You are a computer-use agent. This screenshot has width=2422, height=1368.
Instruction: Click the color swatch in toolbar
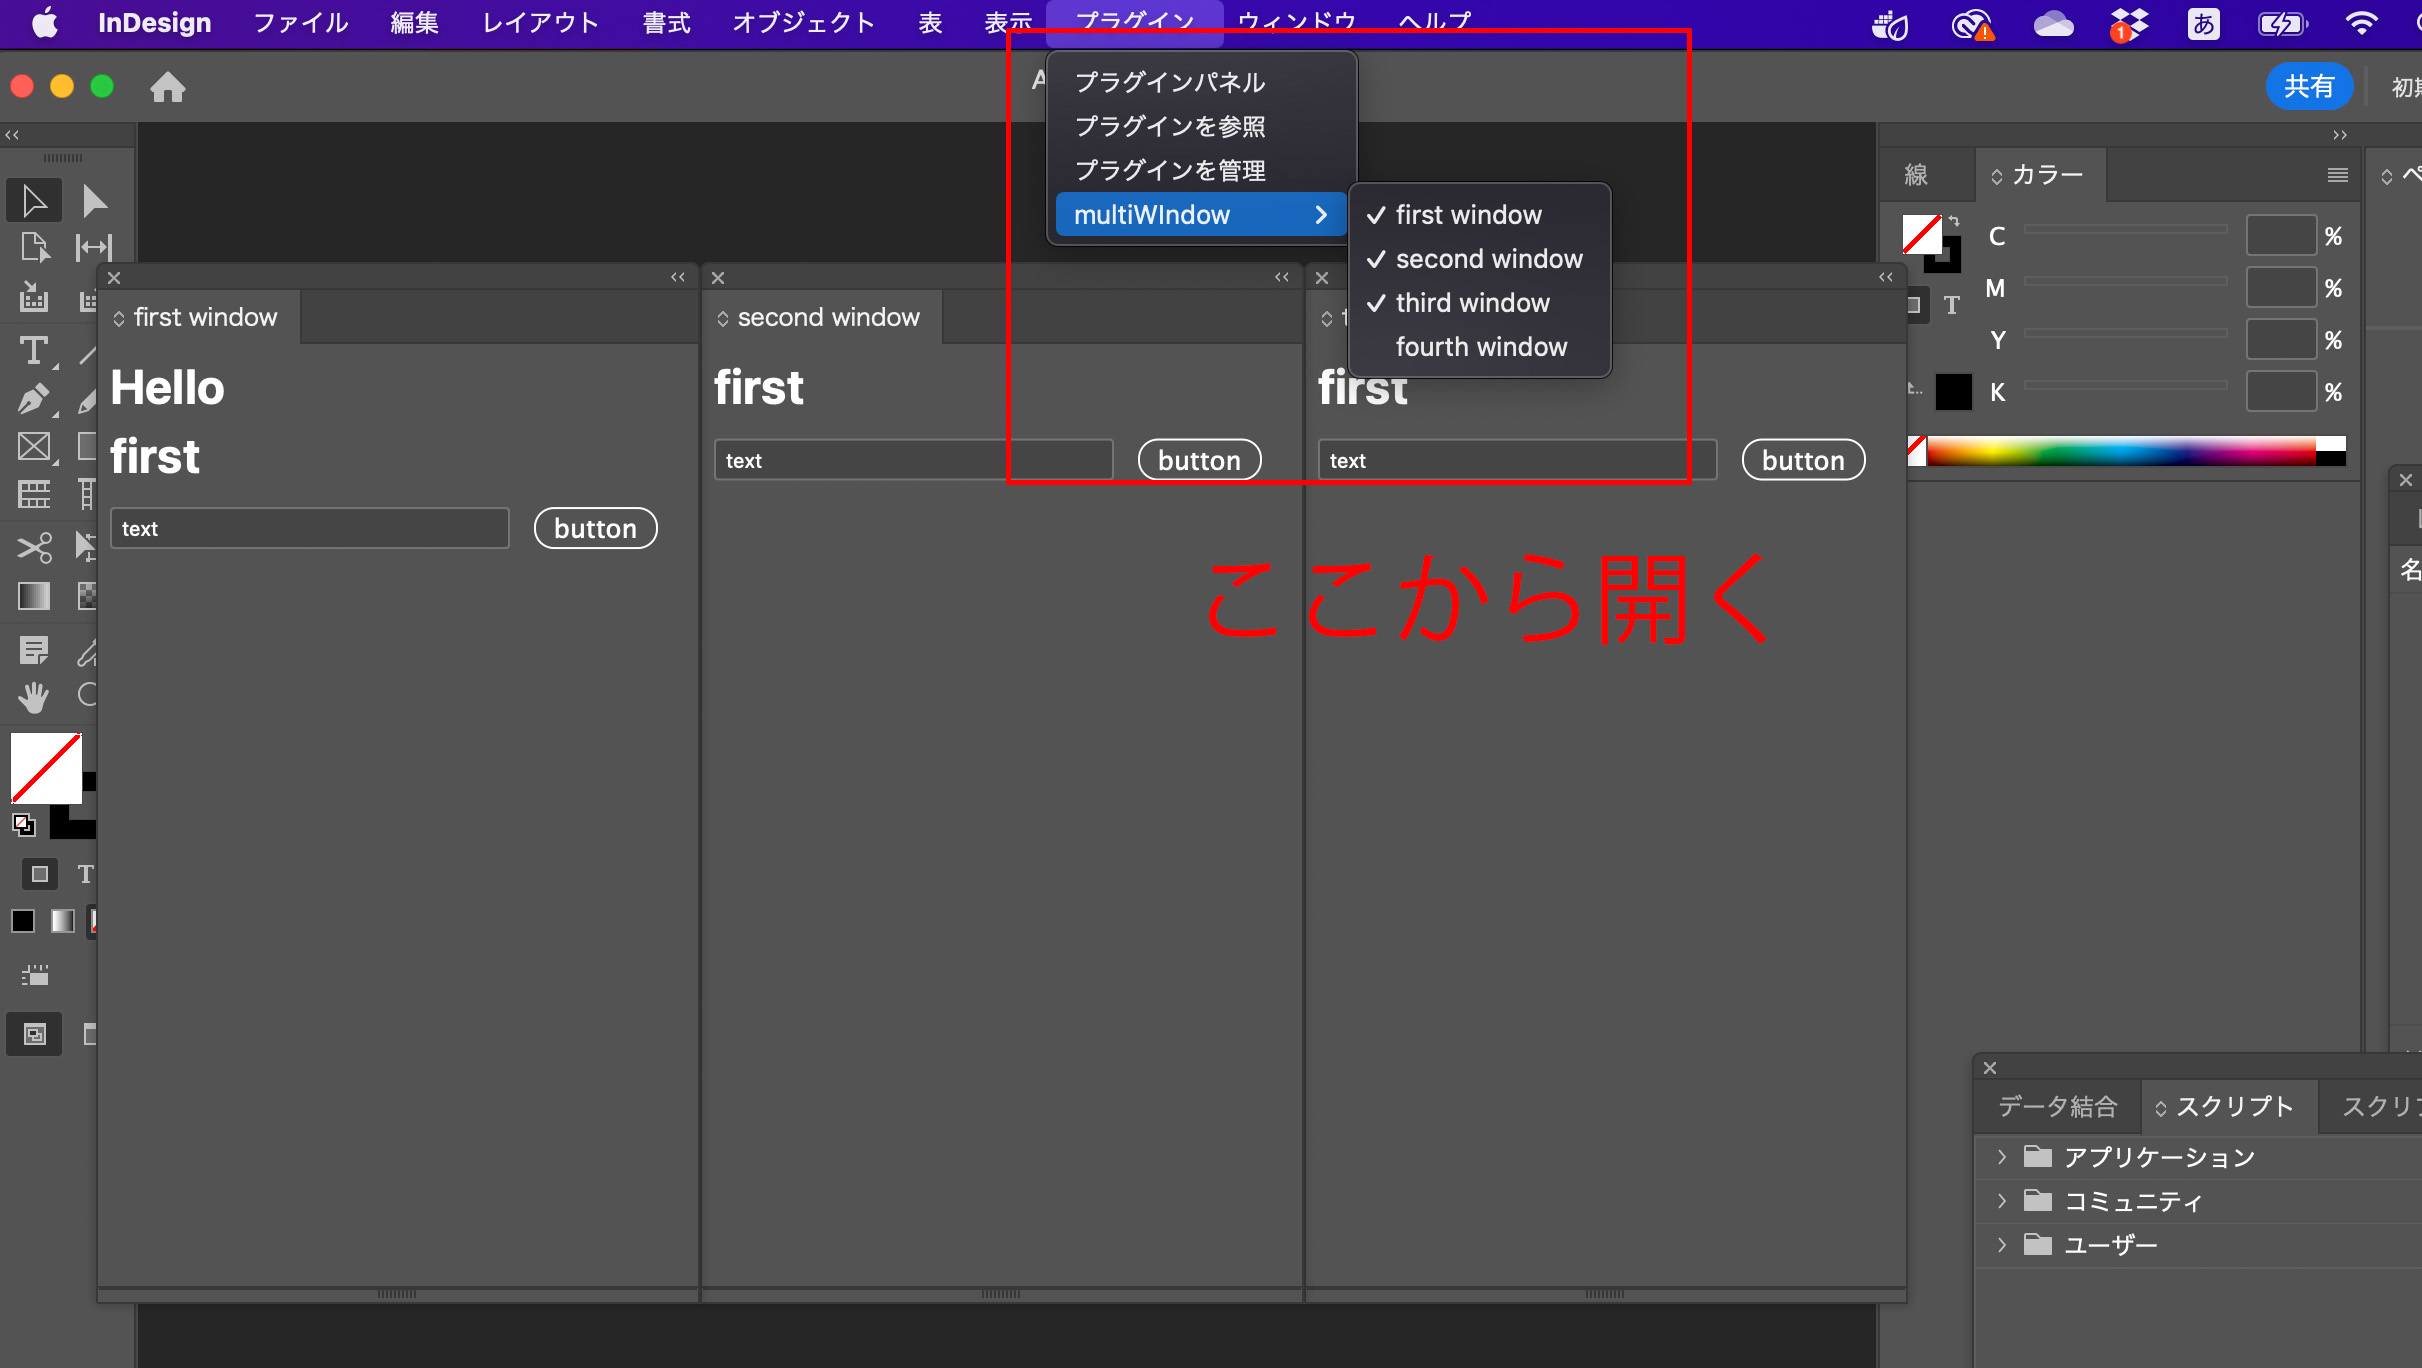click(x=45, y=767)
